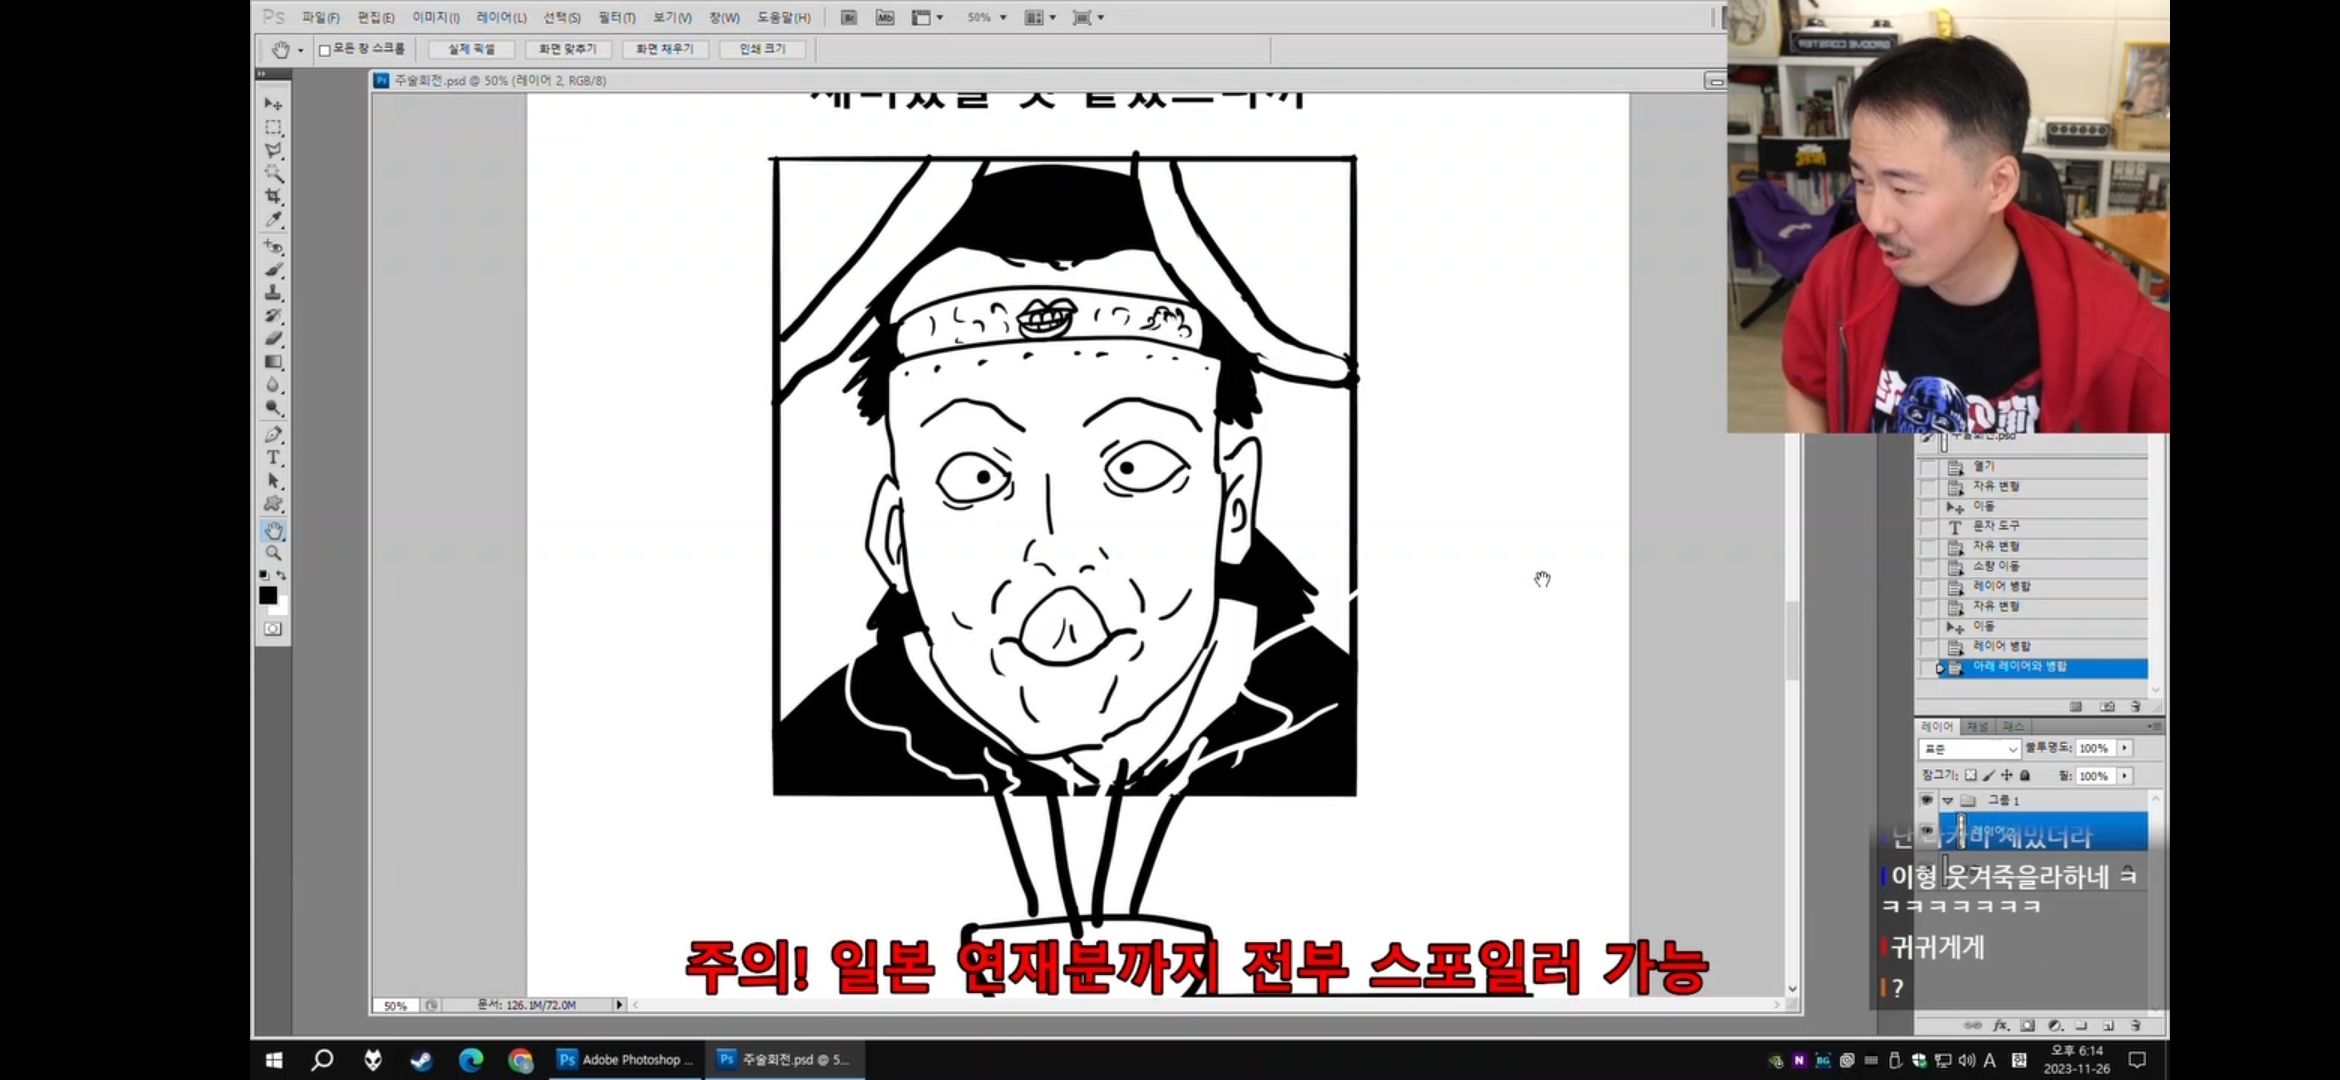
Task: Select the Crop tool
Action: [x=273, y=196]
